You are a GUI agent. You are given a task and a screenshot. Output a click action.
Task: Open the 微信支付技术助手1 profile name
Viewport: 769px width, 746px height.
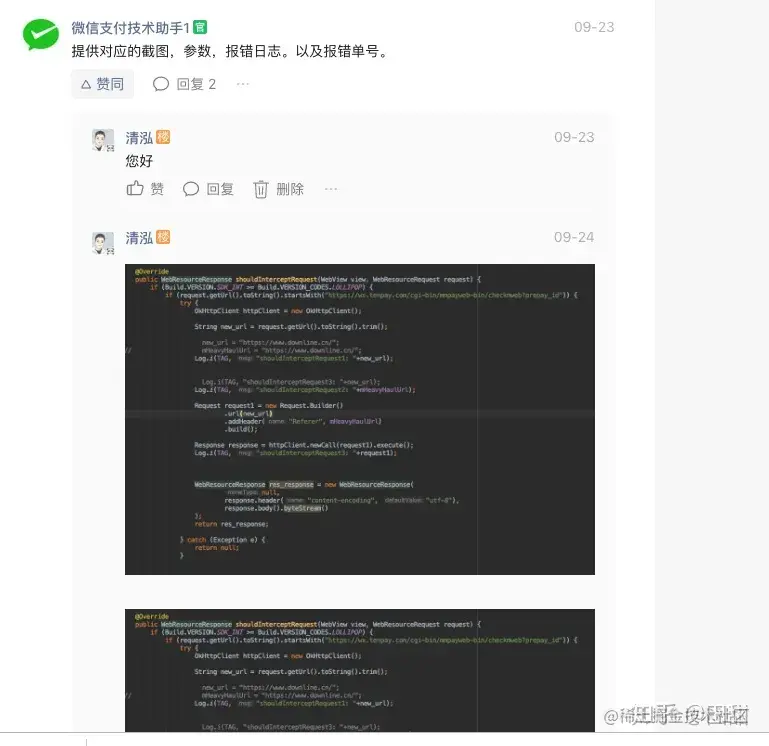pyautogui.click(x=130, y=28)
